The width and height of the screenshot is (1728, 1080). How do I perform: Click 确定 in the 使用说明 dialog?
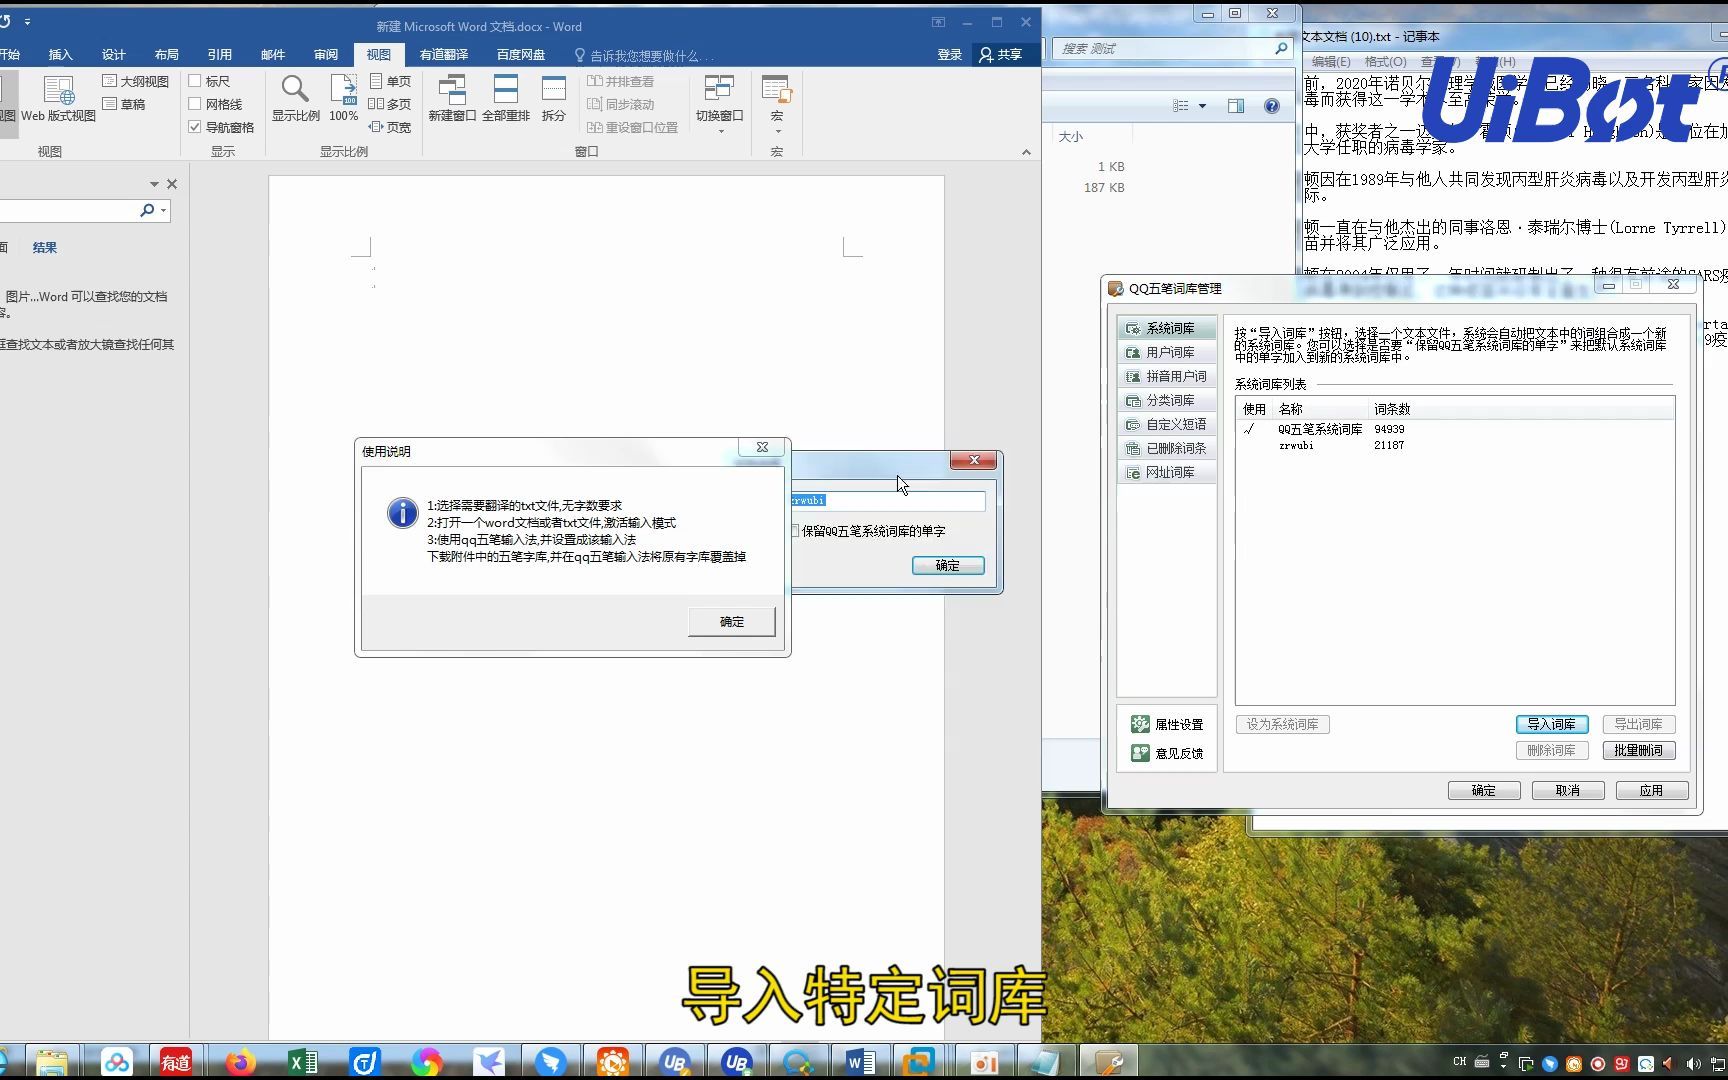(732, 621)
